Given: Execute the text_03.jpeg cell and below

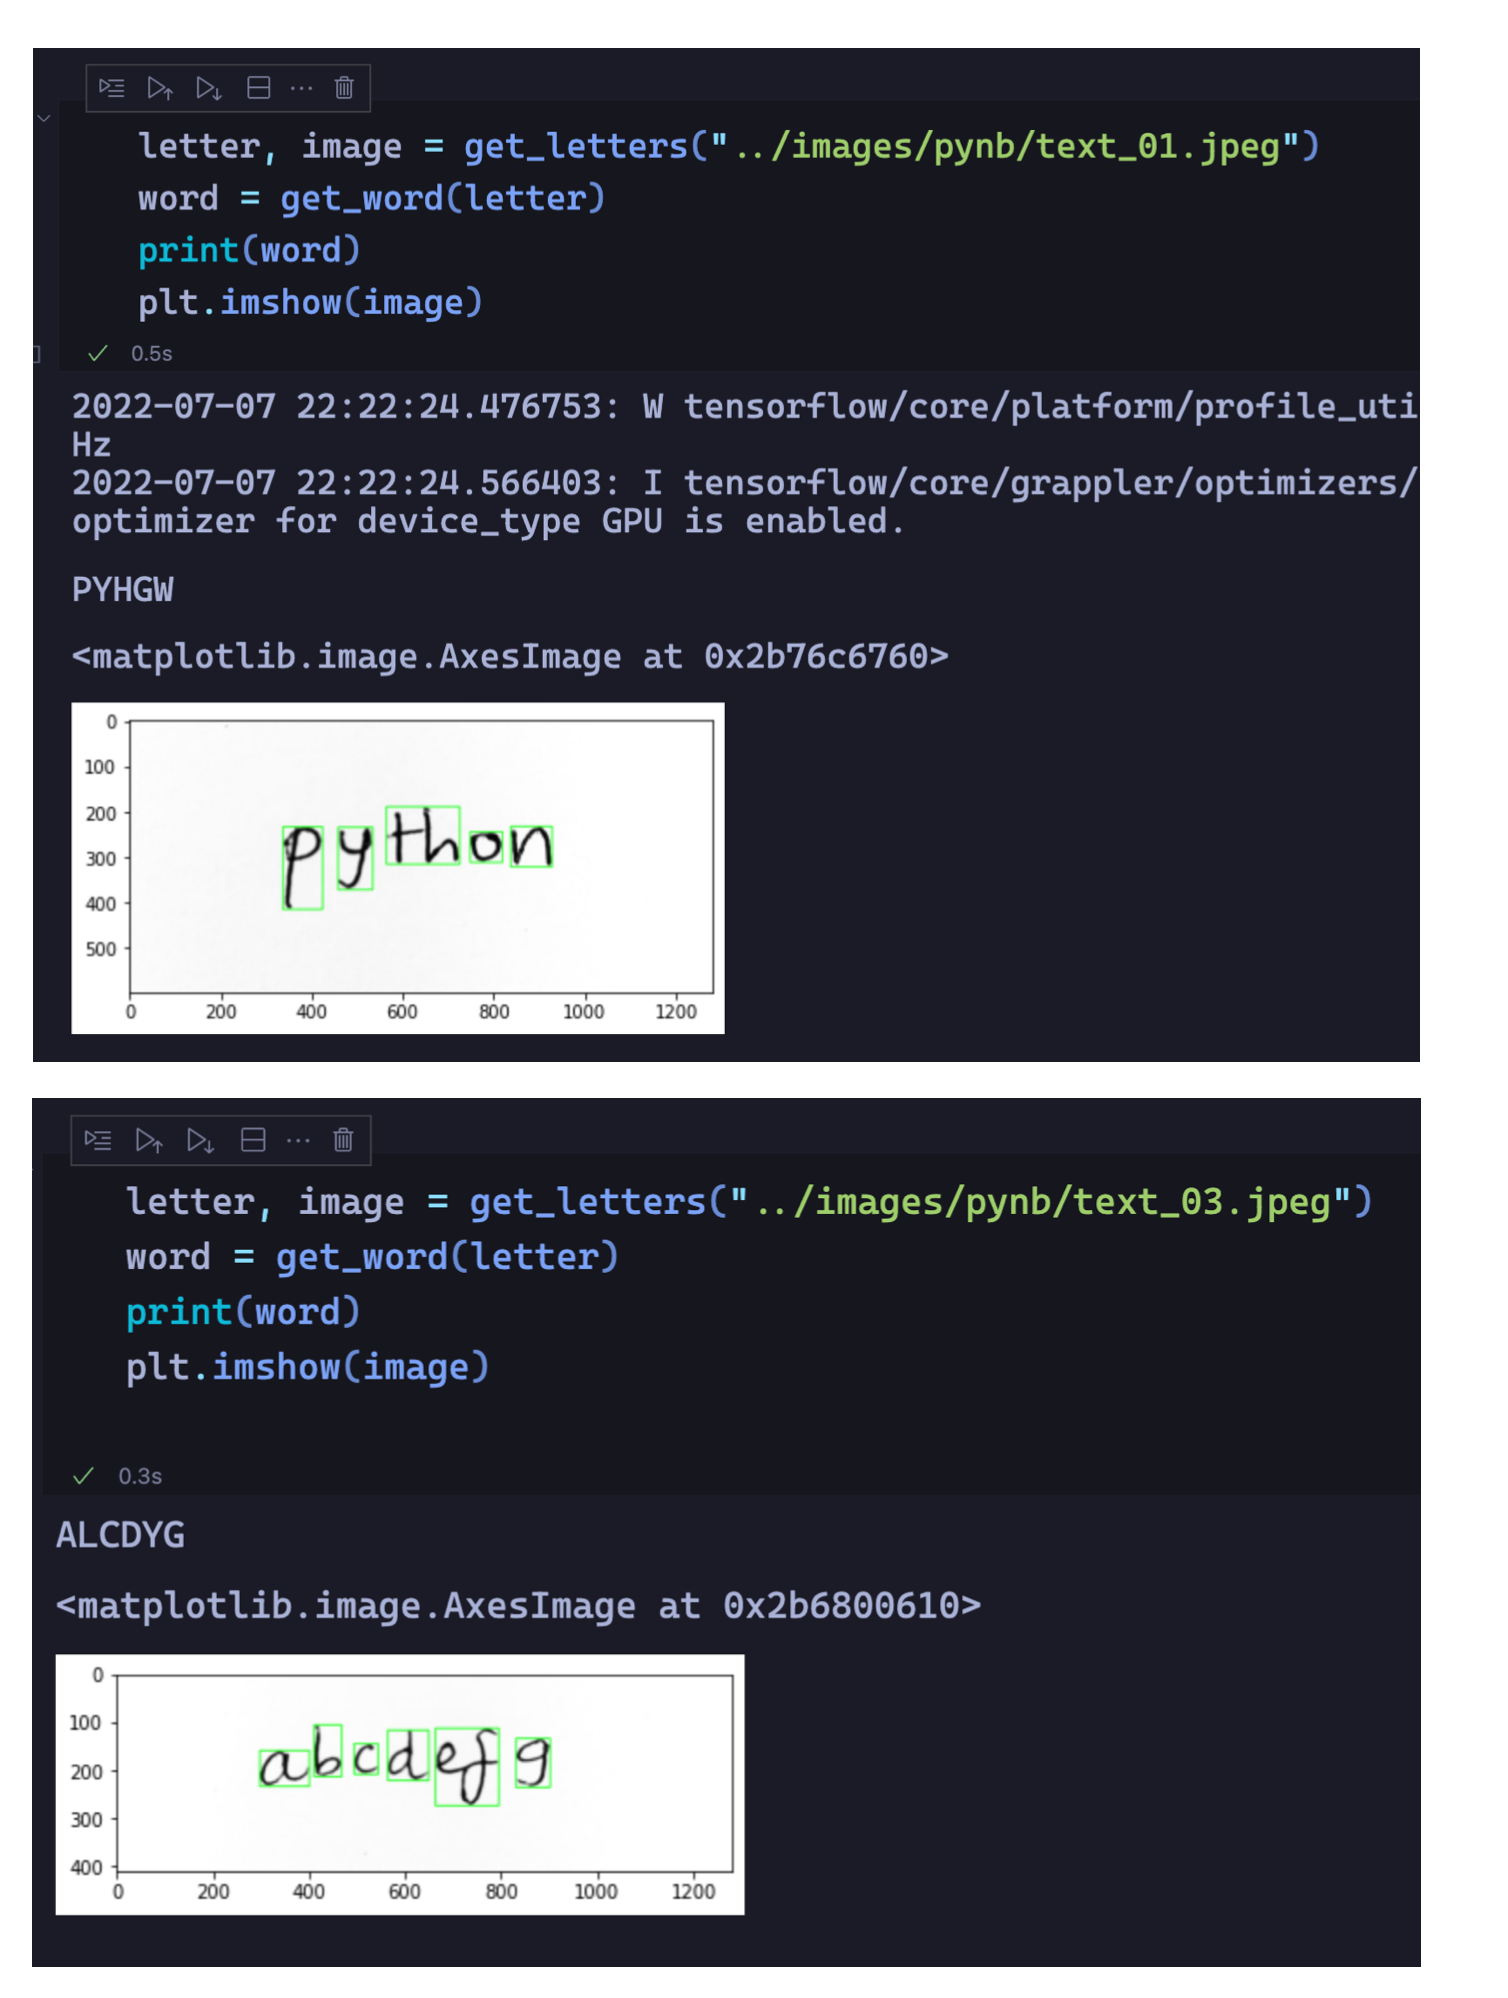Looking at the screenshot, I should pyautogui.click(x=200, y=1140).
